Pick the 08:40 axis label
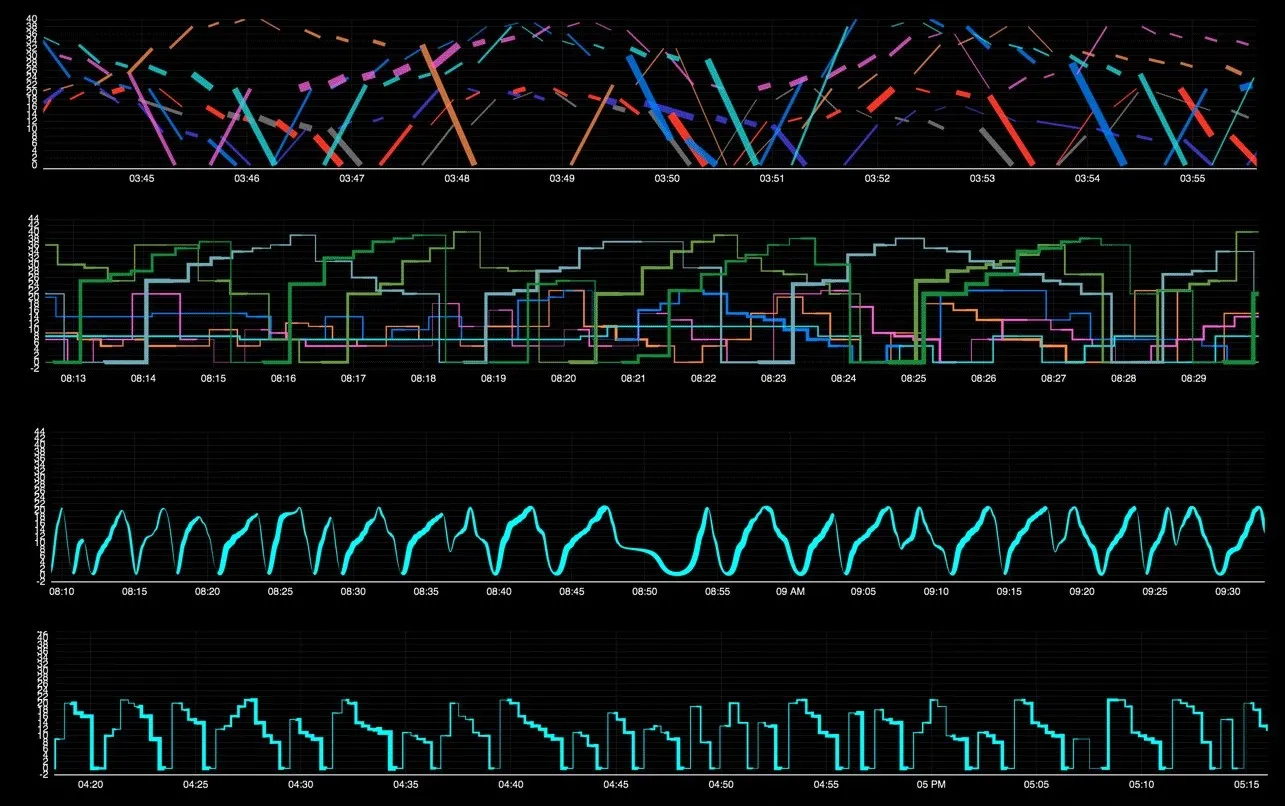The height and width of the screenshot is (806, 1285). [x=499, y=592]
